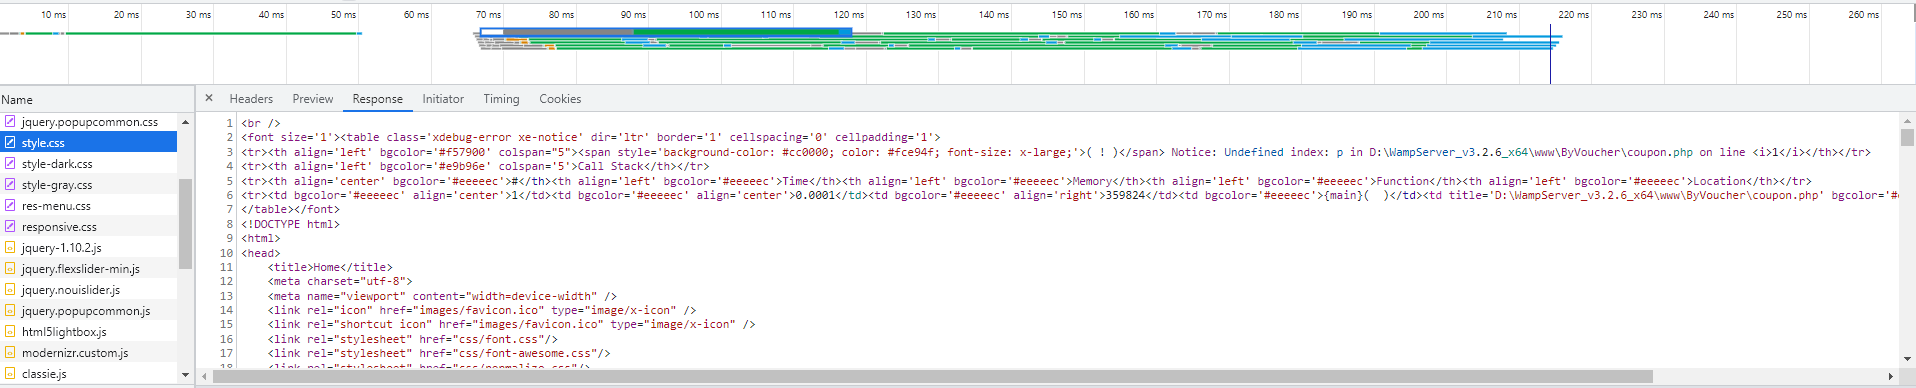Select classie.js request
The image size is (1916, 388).
(x=88, y=374)
